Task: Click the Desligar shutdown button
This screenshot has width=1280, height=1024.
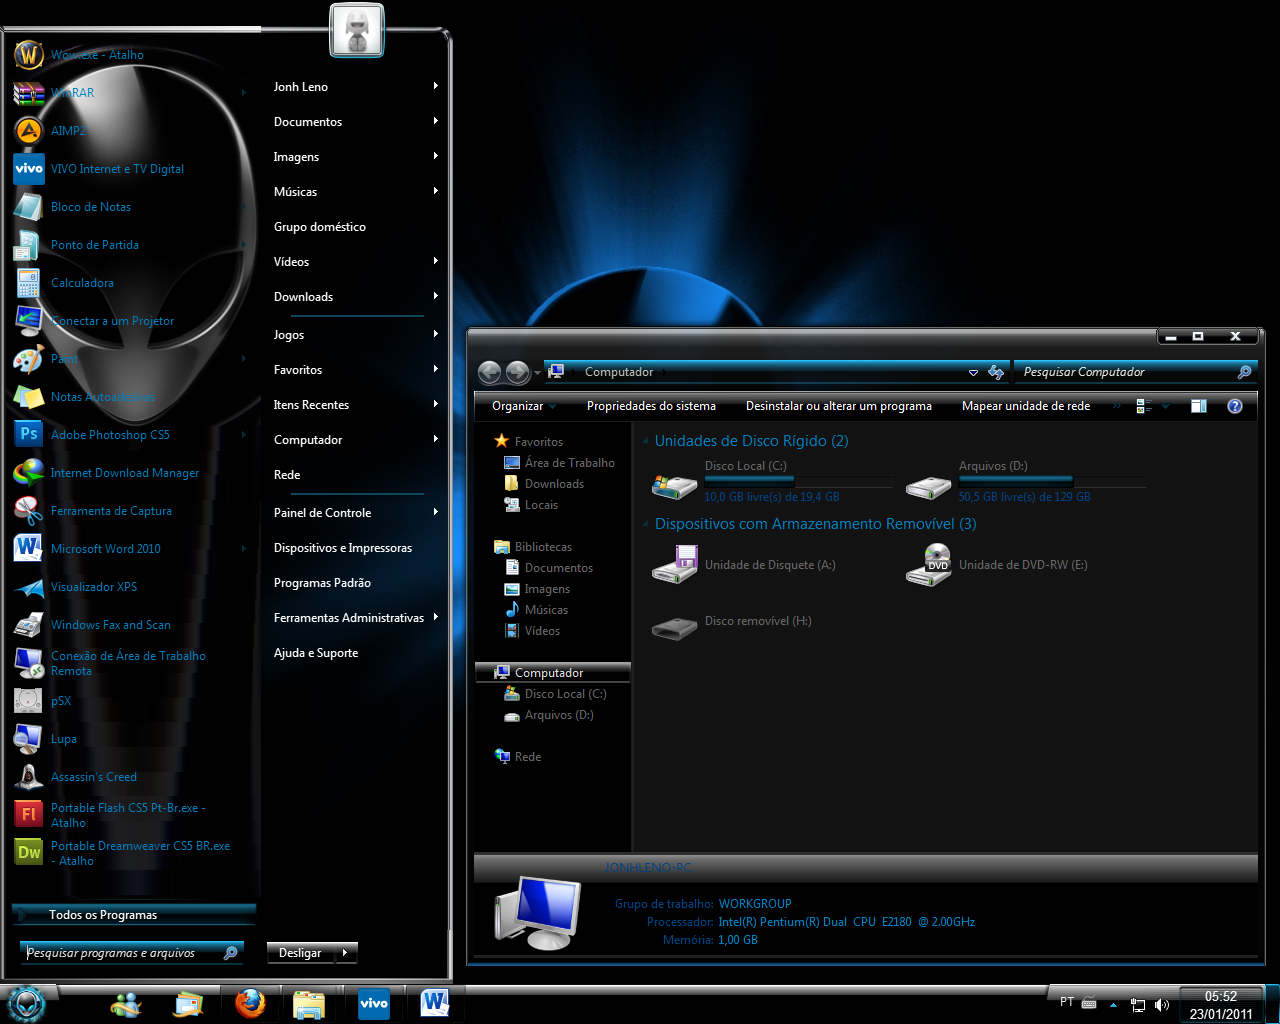Action: click(x=300, y=952)
